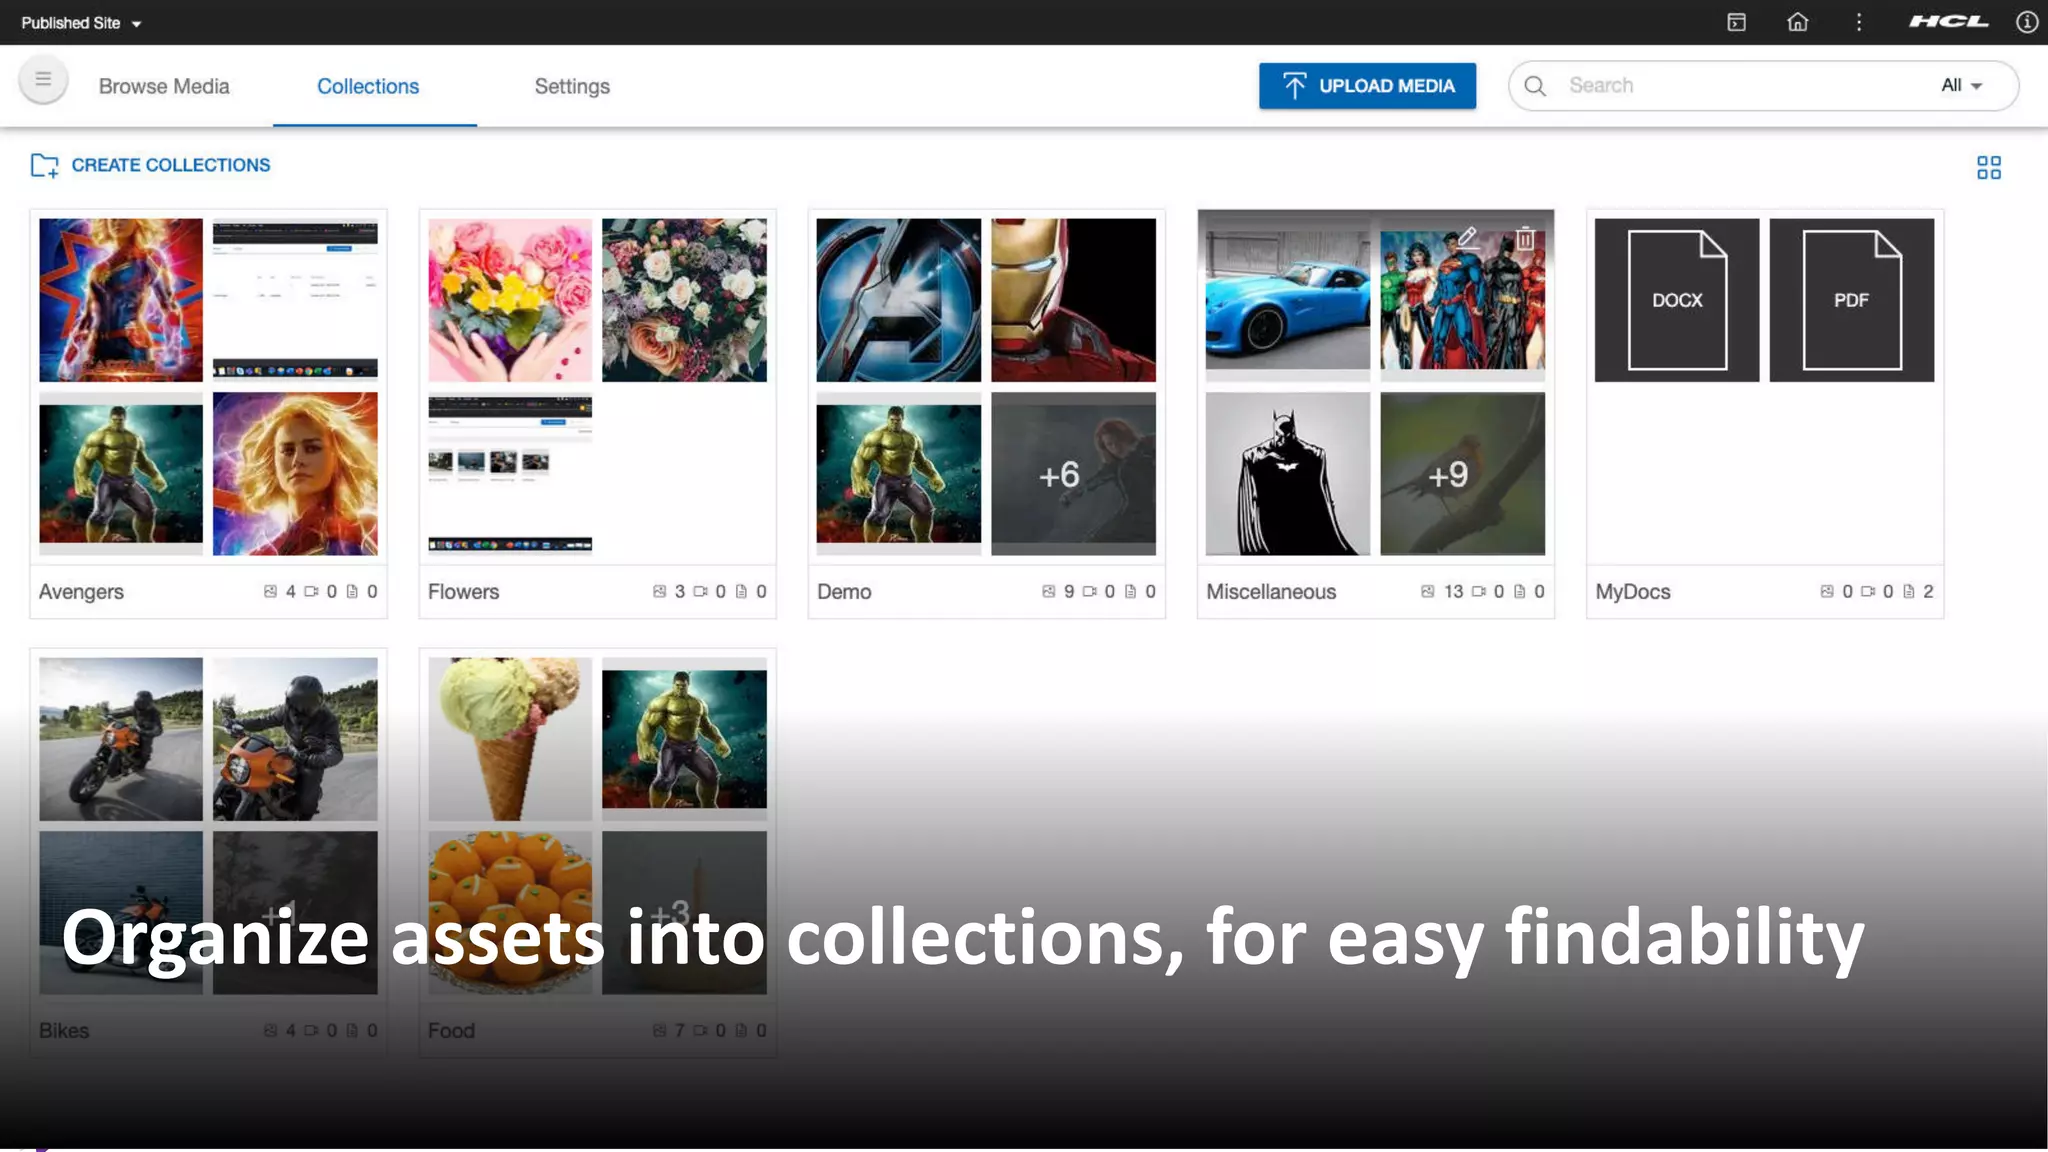This screenshot has height=1152, width=2048.
Task: Click the video count icon for MyDocs
Action: [x=1867, y=592]
